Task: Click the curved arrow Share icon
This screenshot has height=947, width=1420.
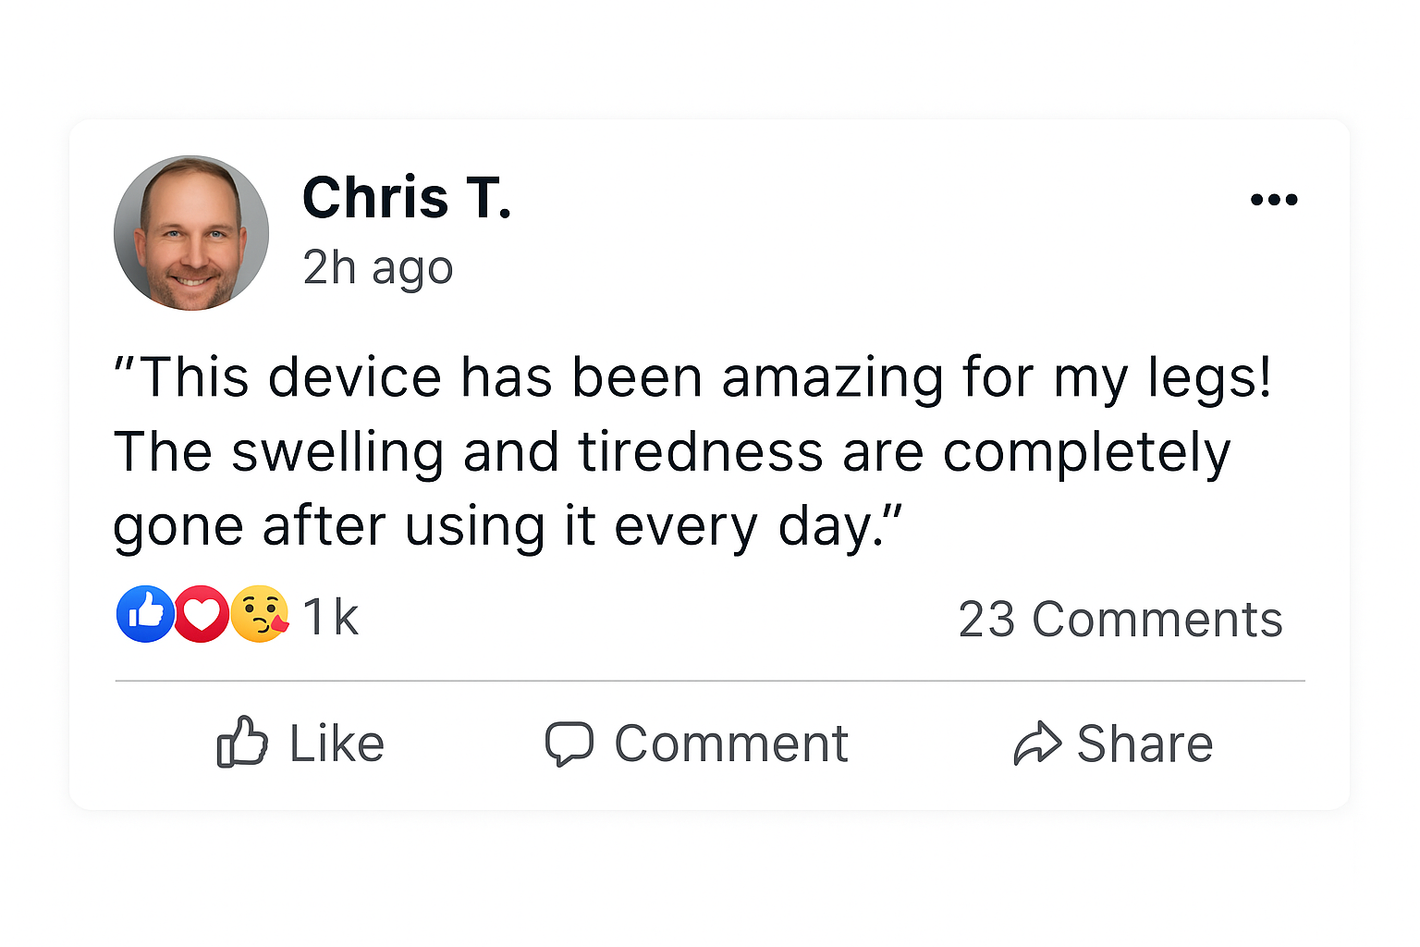Action: coord(1037,744)
